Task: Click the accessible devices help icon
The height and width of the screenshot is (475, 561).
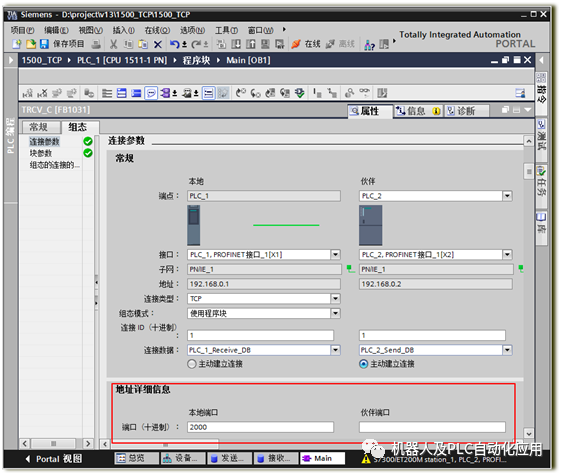Action: pyautogui.click(x=369, y=45)
